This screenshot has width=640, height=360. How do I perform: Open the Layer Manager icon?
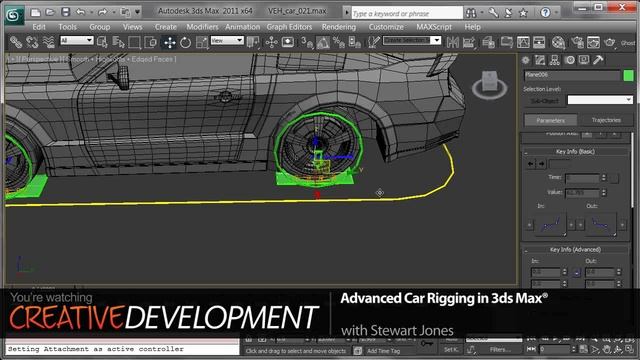tap(488, 42)
